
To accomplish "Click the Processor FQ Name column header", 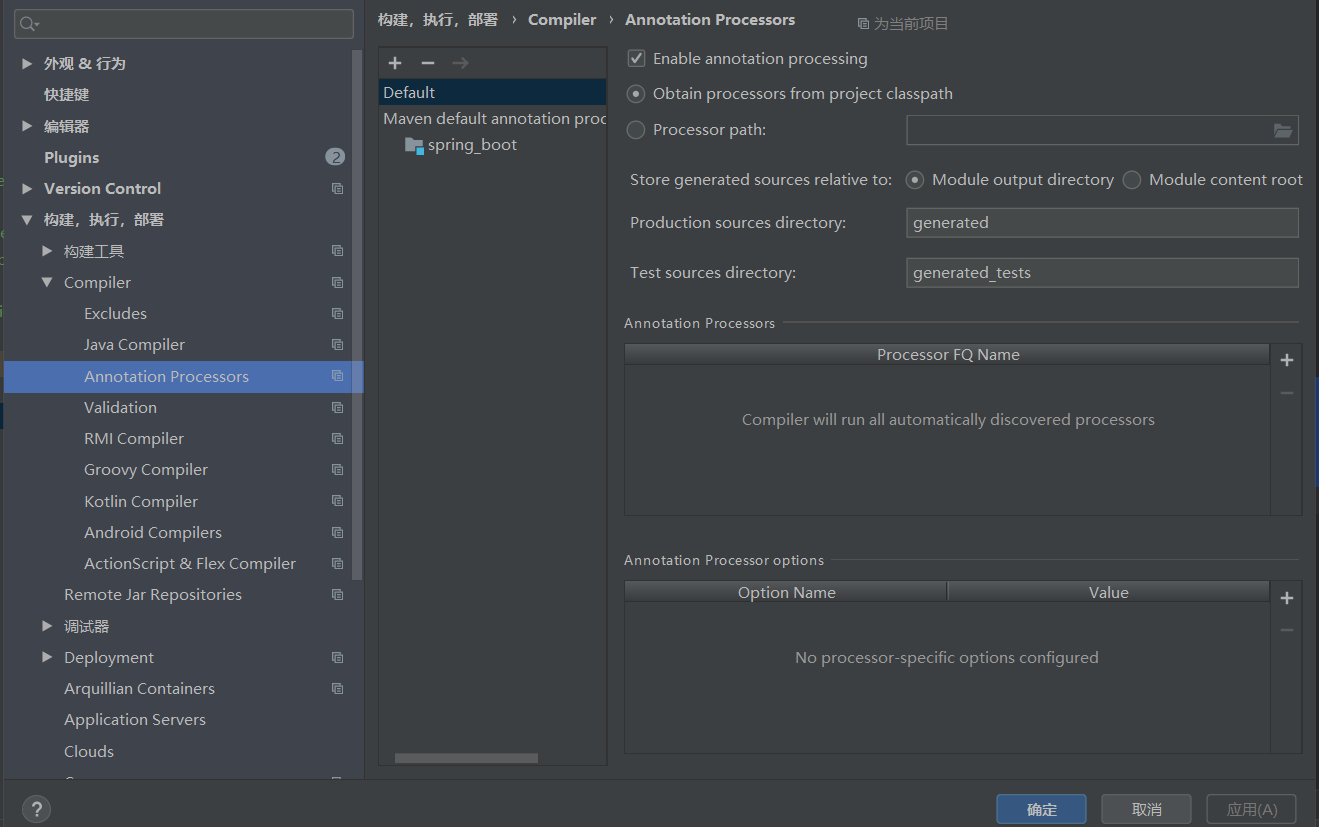I will pos(947,354).
